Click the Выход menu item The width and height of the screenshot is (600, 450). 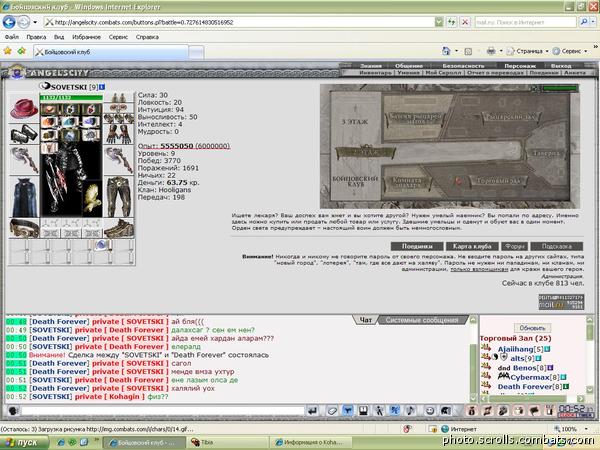pyautogui.click(x=561, y=66)
